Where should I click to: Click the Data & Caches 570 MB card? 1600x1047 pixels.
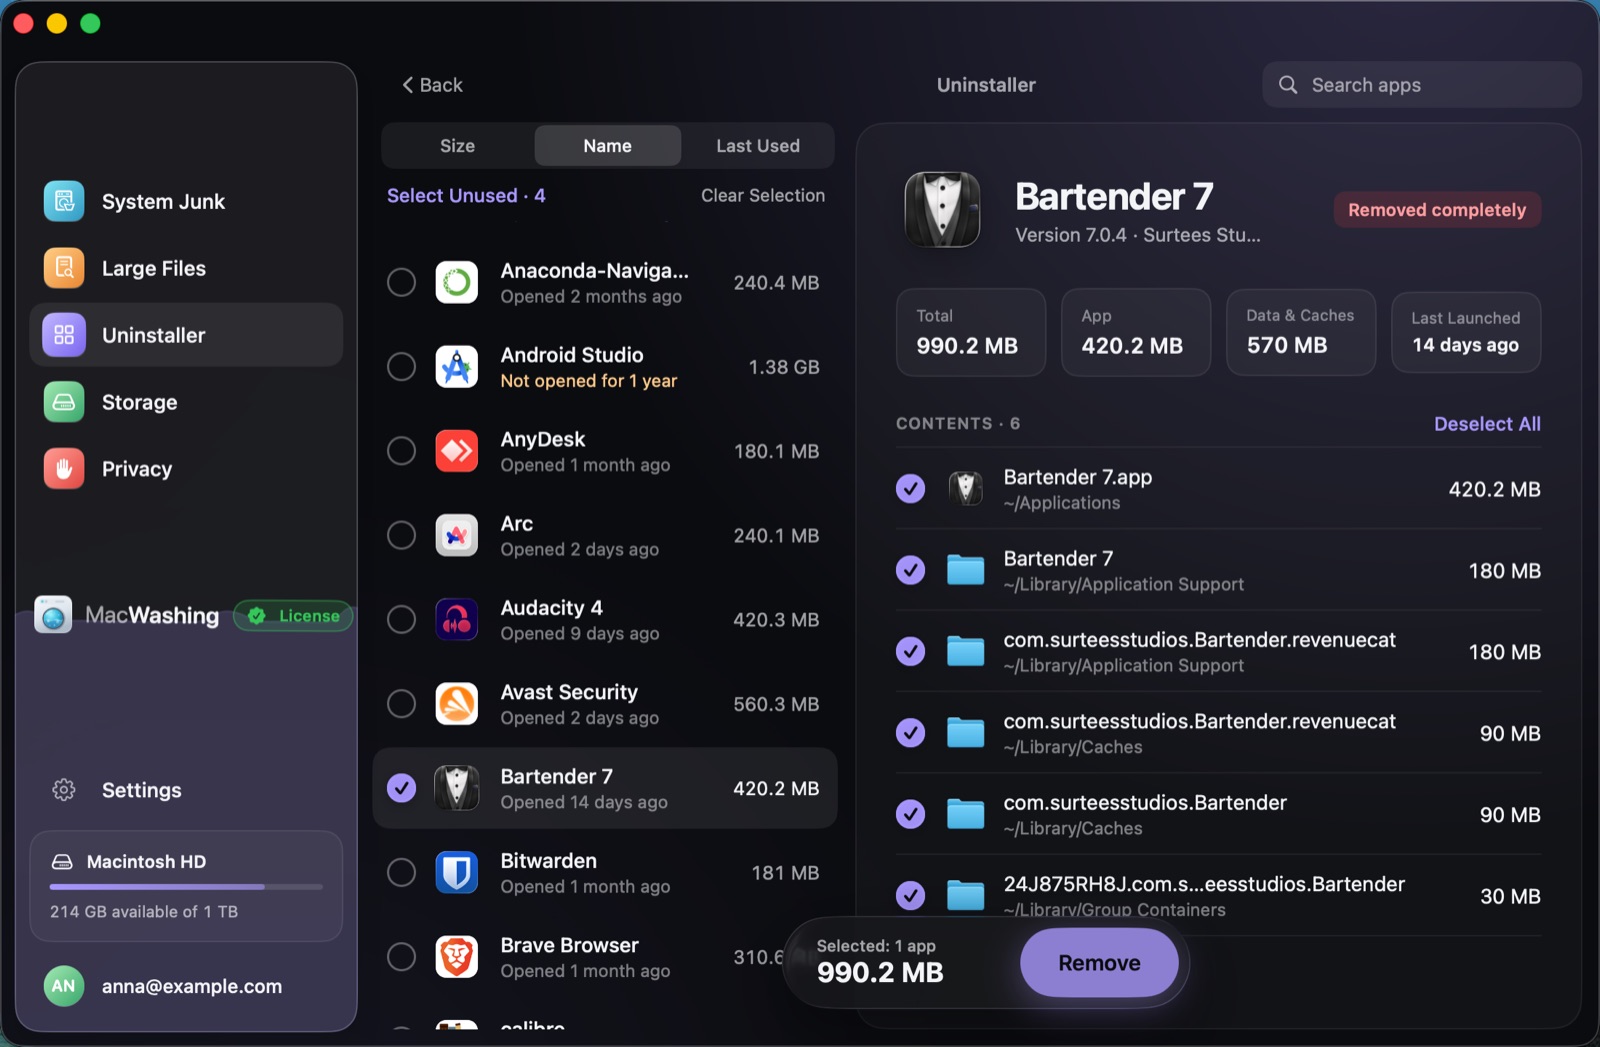(1301, 332)
